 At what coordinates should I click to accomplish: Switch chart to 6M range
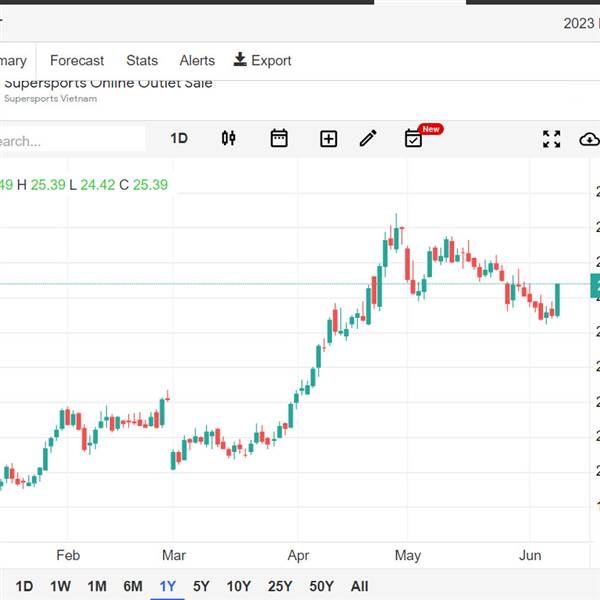click(133, 586)
